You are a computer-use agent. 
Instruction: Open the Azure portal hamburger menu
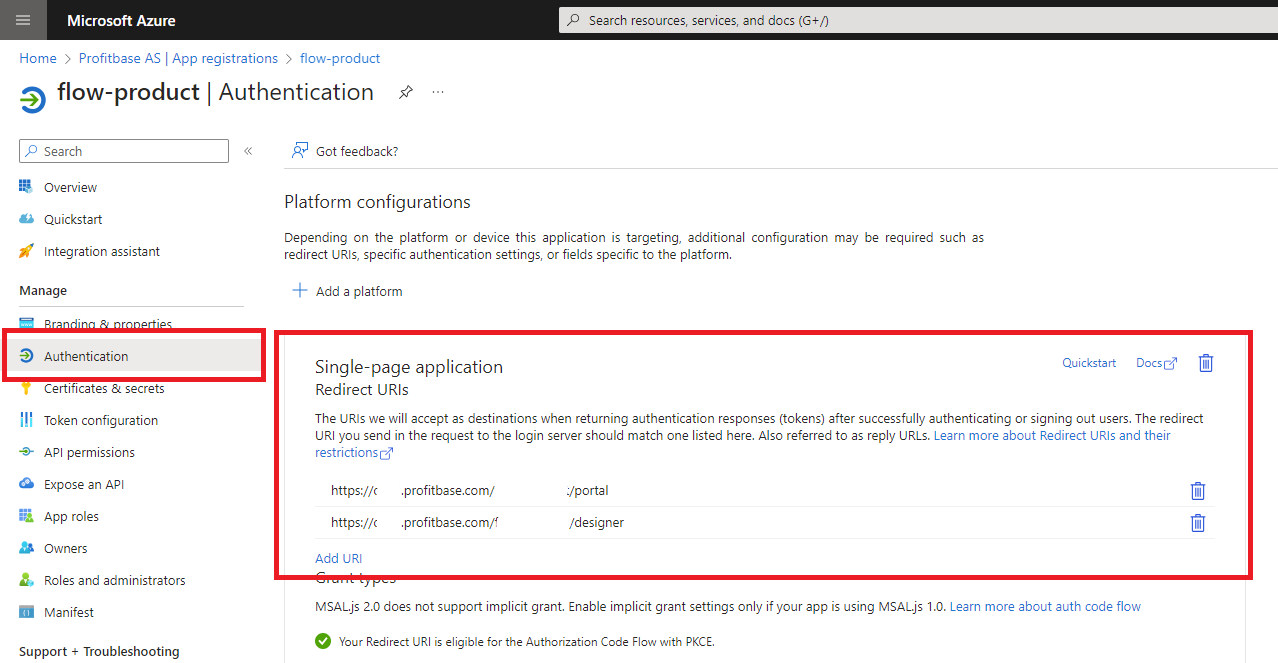(23, 20)
